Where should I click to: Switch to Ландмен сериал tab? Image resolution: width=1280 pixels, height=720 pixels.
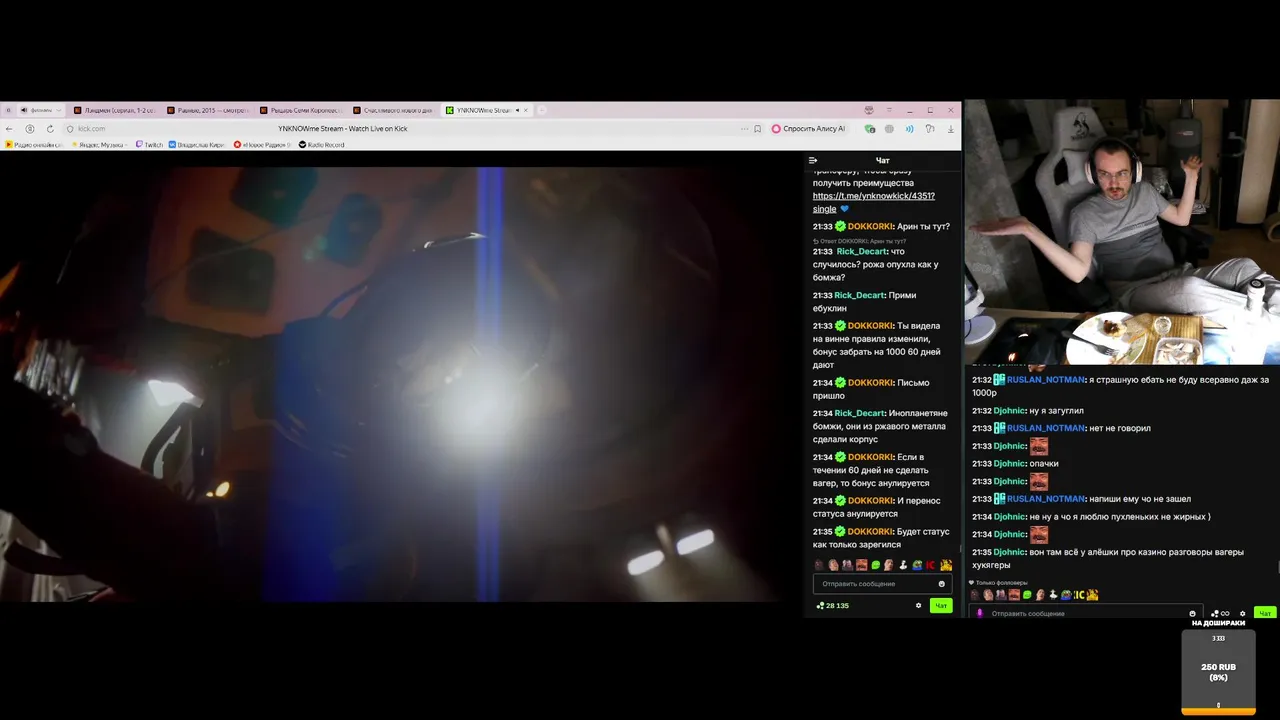[114, 110]
